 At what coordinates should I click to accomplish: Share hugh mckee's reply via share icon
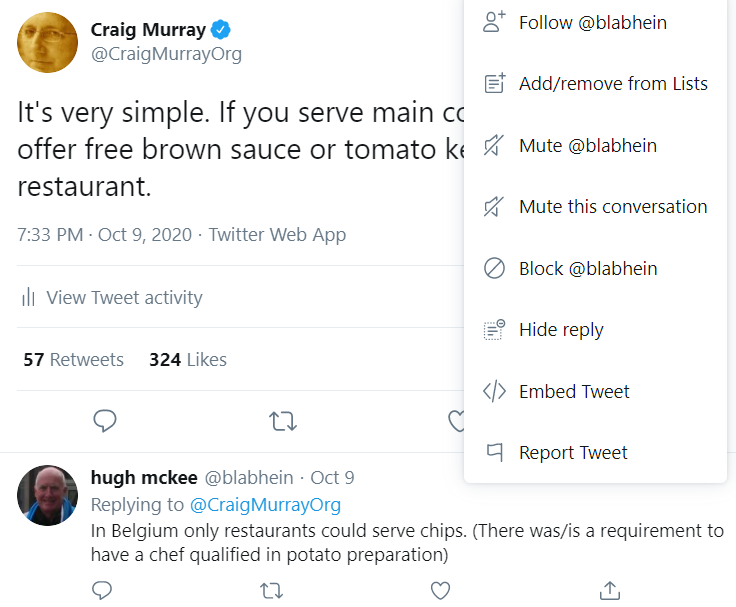coord(610,591)
